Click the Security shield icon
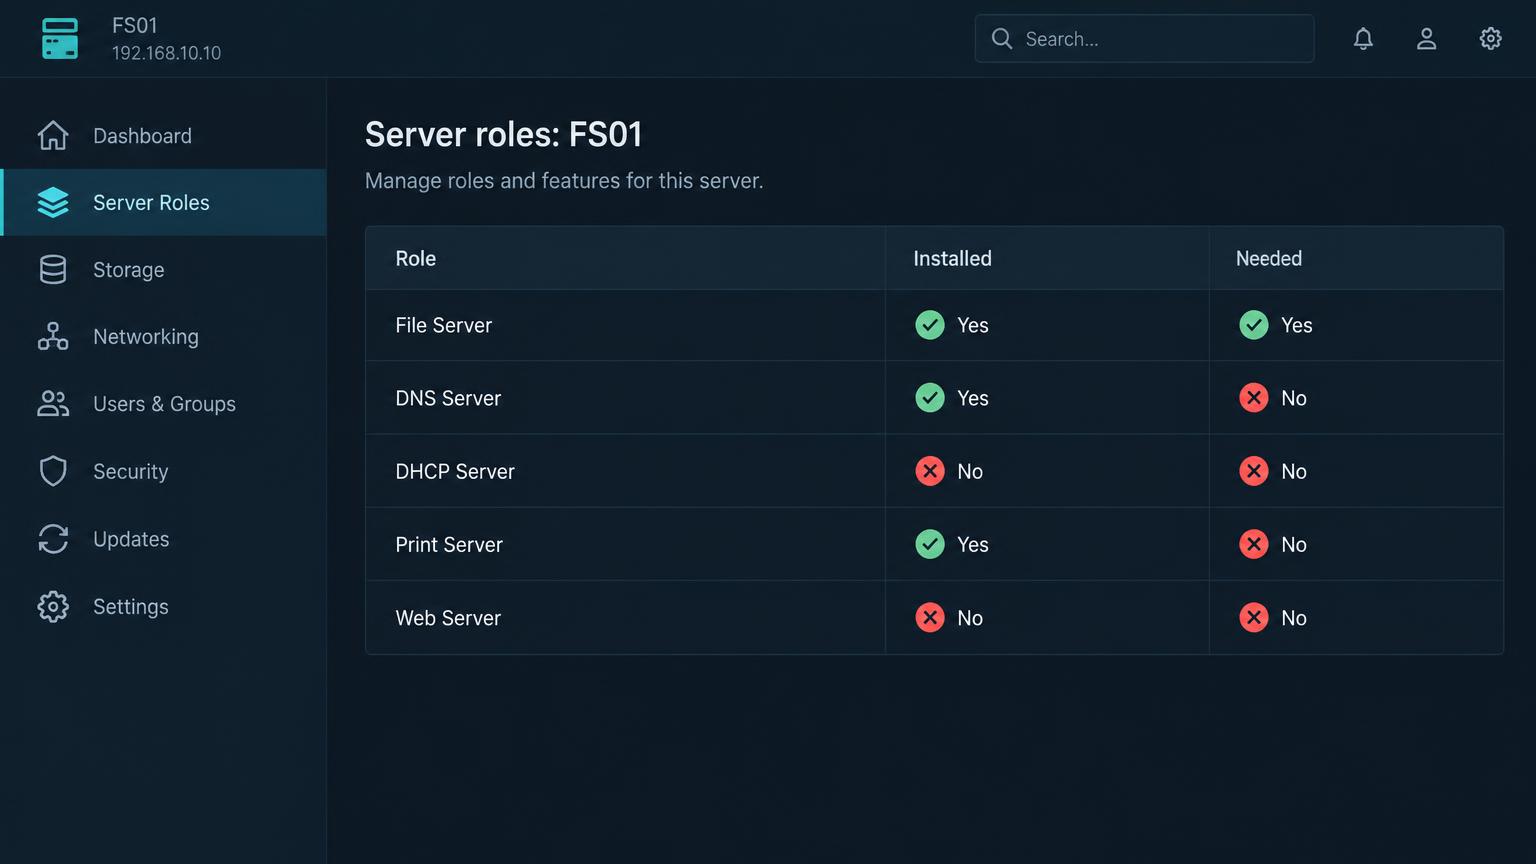This screenshot has height=864, width=1536. (x=53, y=471)
